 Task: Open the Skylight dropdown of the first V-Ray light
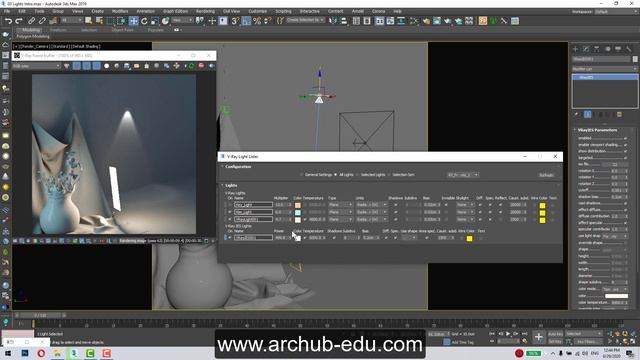(464, 205)
